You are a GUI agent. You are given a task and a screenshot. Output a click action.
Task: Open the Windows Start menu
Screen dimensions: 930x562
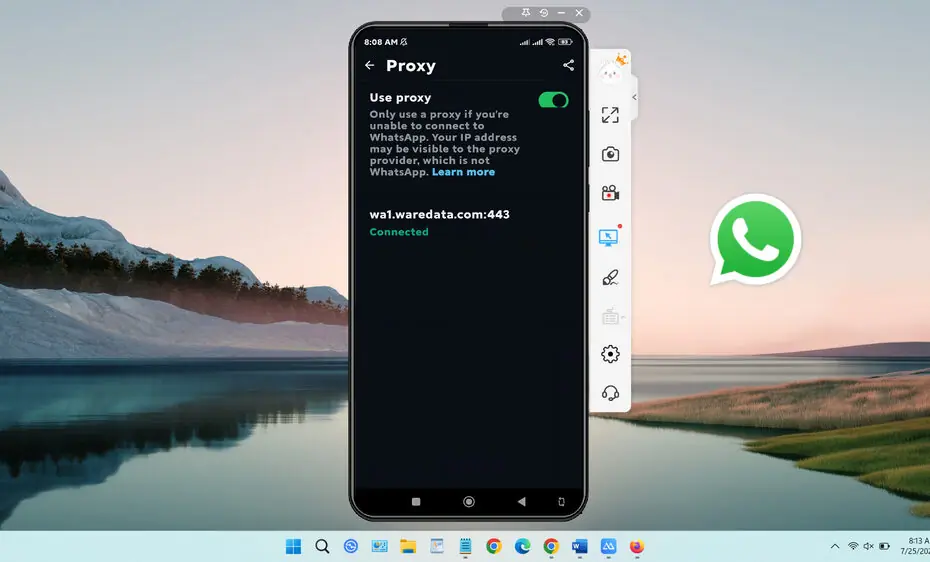[294, 546]
